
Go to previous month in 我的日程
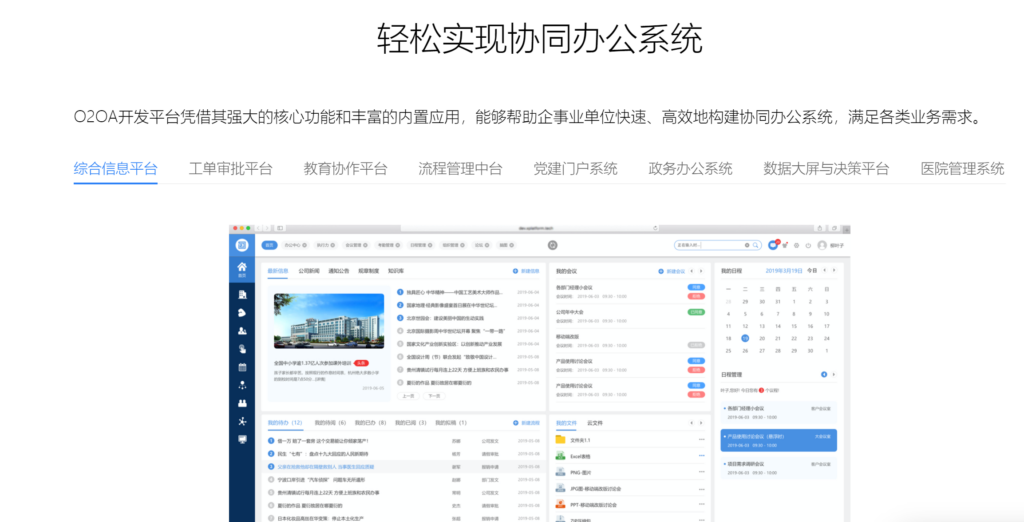[824, 270]
